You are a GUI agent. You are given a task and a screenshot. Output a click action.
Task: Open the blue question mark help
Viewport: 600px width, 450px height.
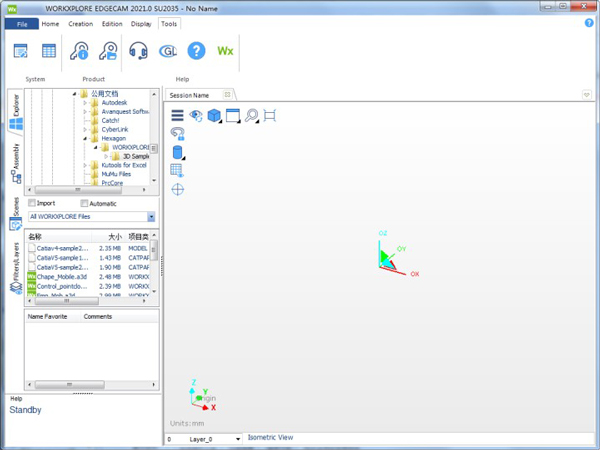196,51
